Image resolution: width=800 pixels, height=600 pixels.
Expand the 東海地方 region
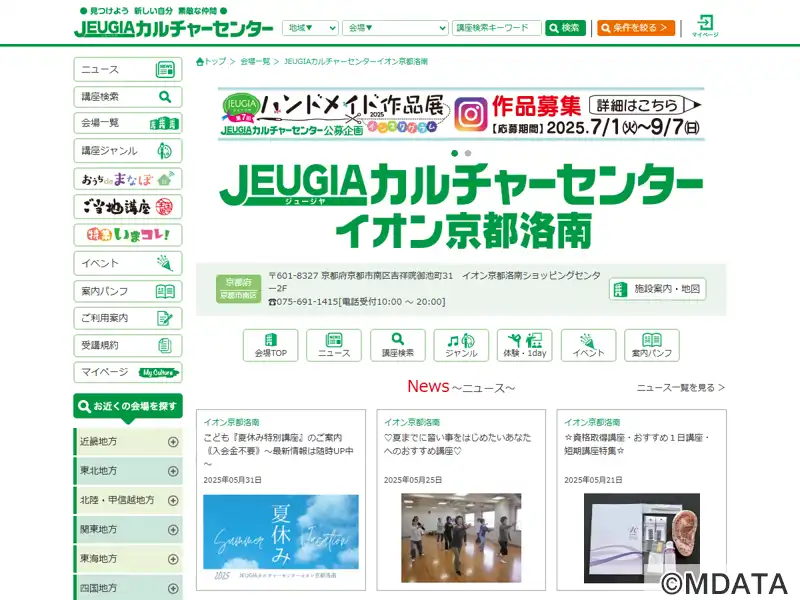point(128,559)
